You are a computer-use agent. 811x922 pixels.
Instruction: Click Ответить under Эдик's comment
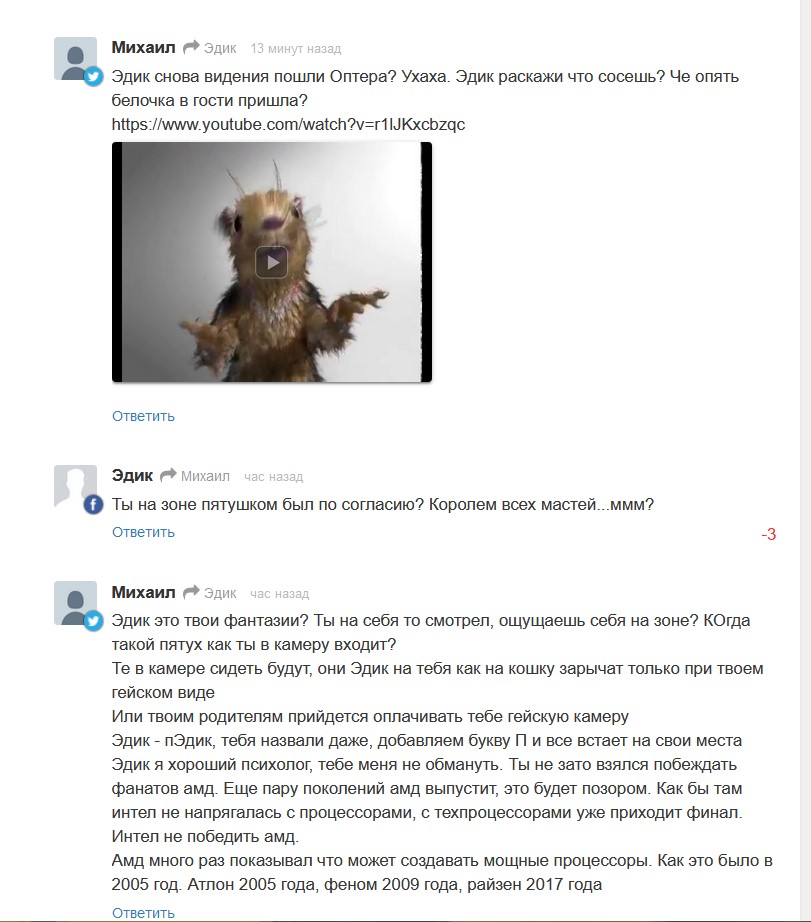click(143, 532)
